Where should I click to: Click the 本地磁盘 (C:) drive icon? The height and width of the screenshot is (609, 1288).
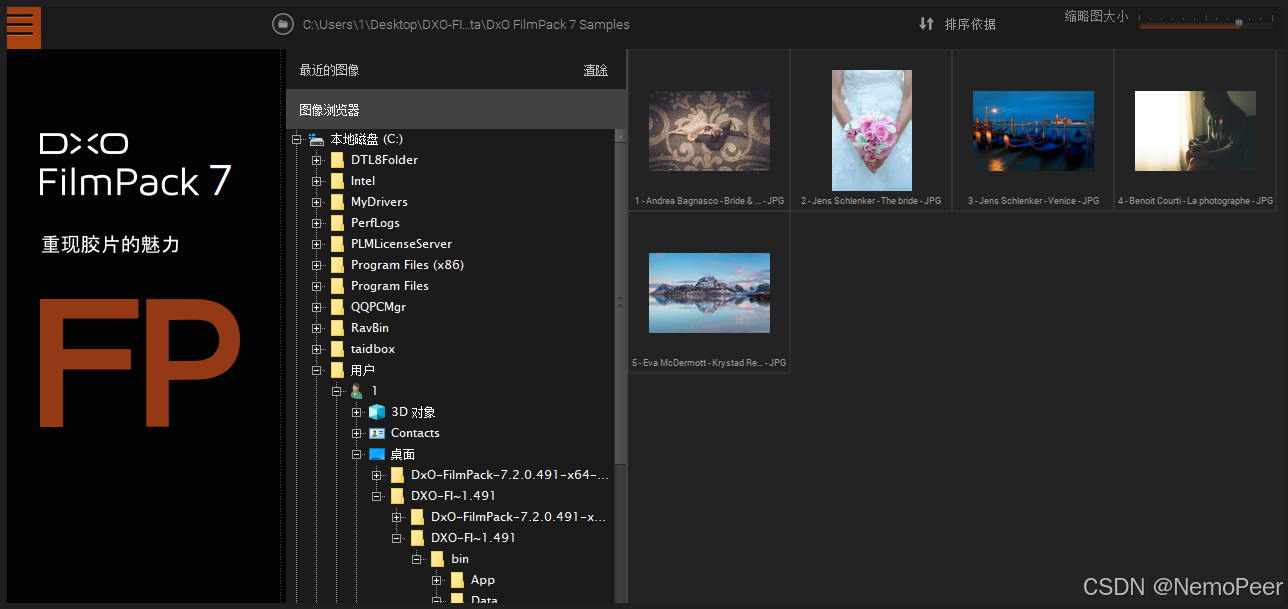317,139
